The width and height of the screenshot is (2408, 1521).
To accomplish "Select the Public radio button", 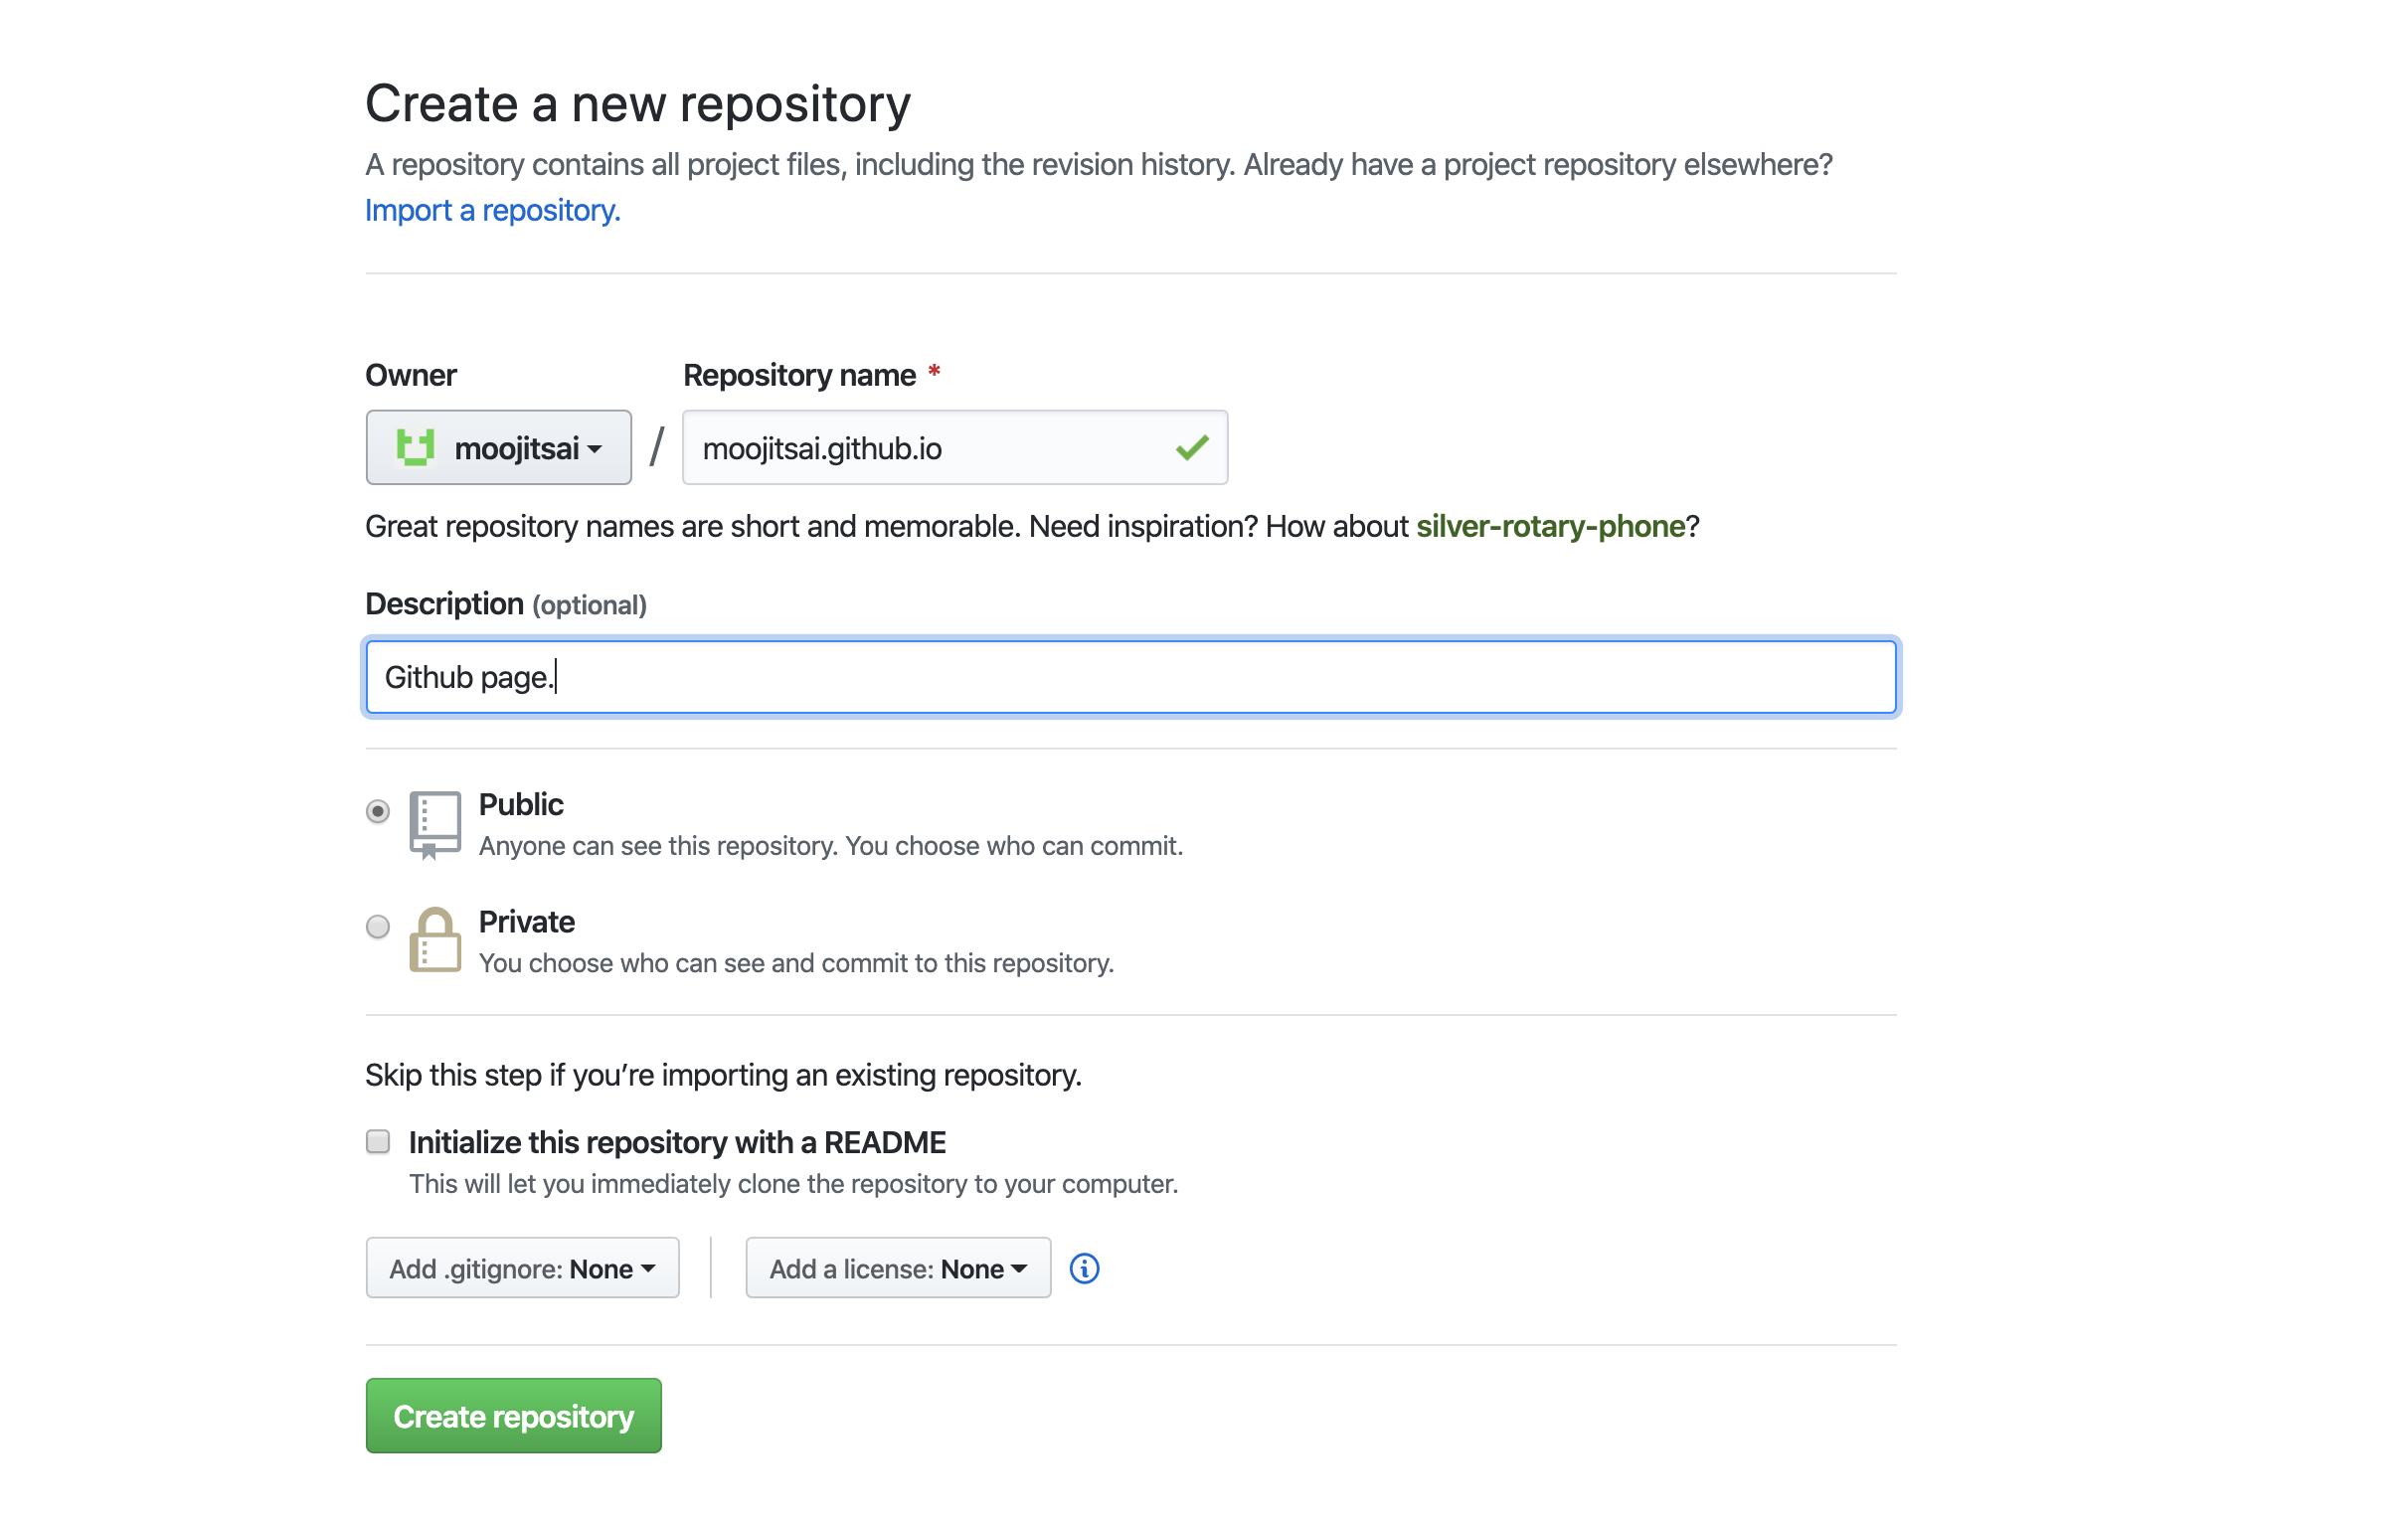I will [377, 810].
